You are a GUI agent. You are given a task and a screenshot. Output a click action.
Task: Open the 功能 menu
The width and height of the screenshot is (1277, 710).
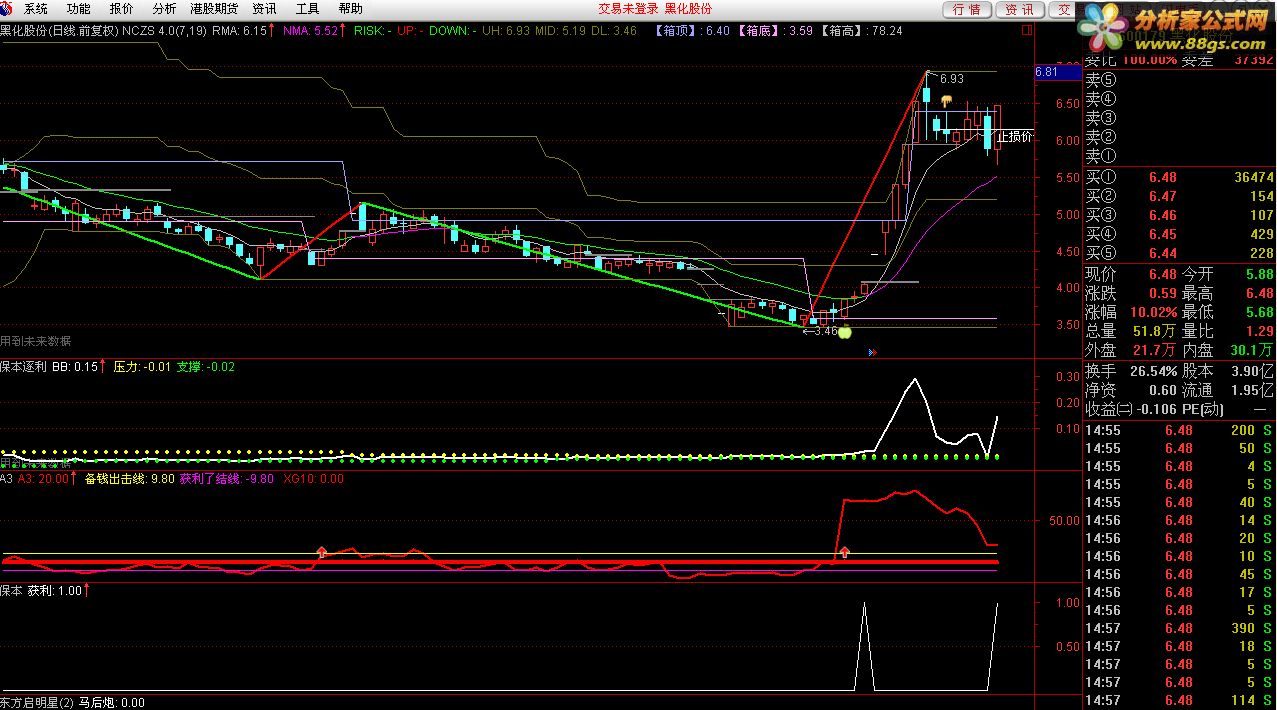tap(79, 8)
